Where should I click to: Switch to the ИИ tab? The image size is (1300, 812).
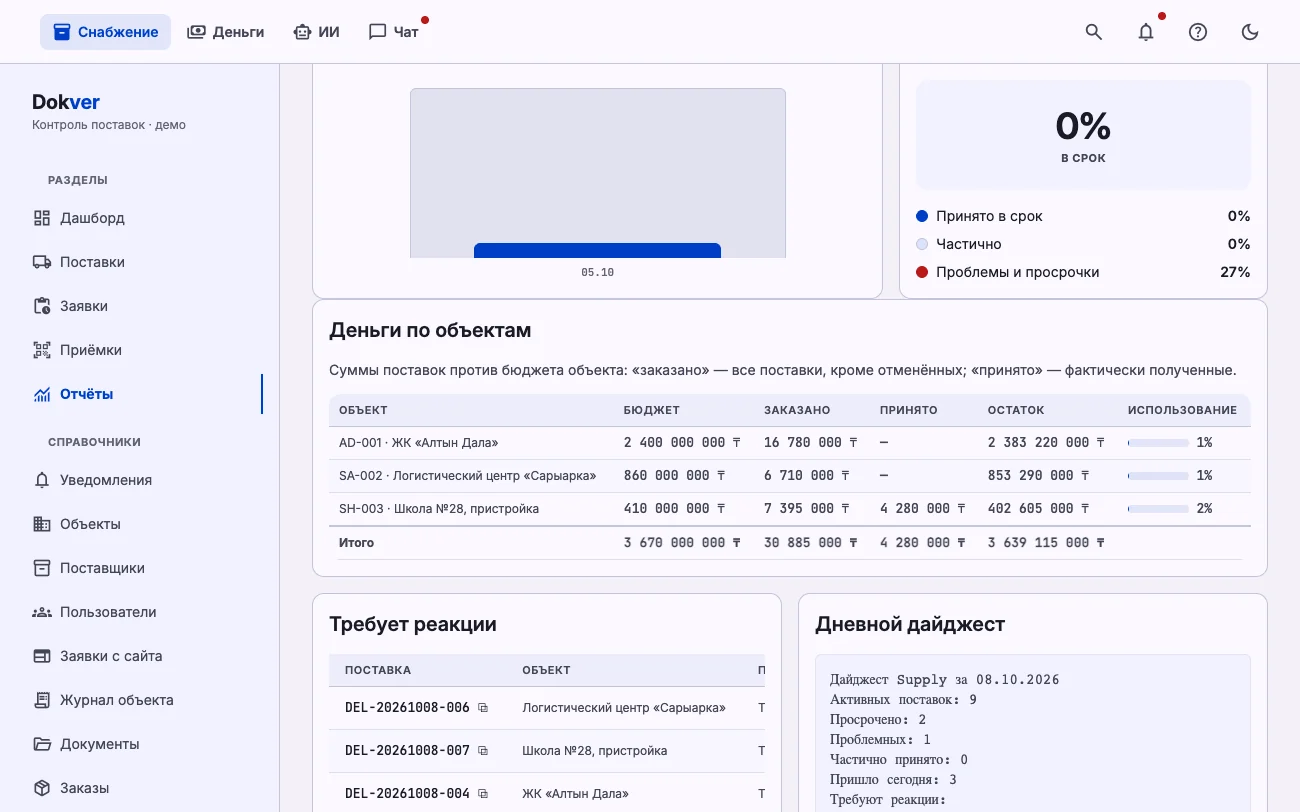pyautogui.click(x=316, y=32)
